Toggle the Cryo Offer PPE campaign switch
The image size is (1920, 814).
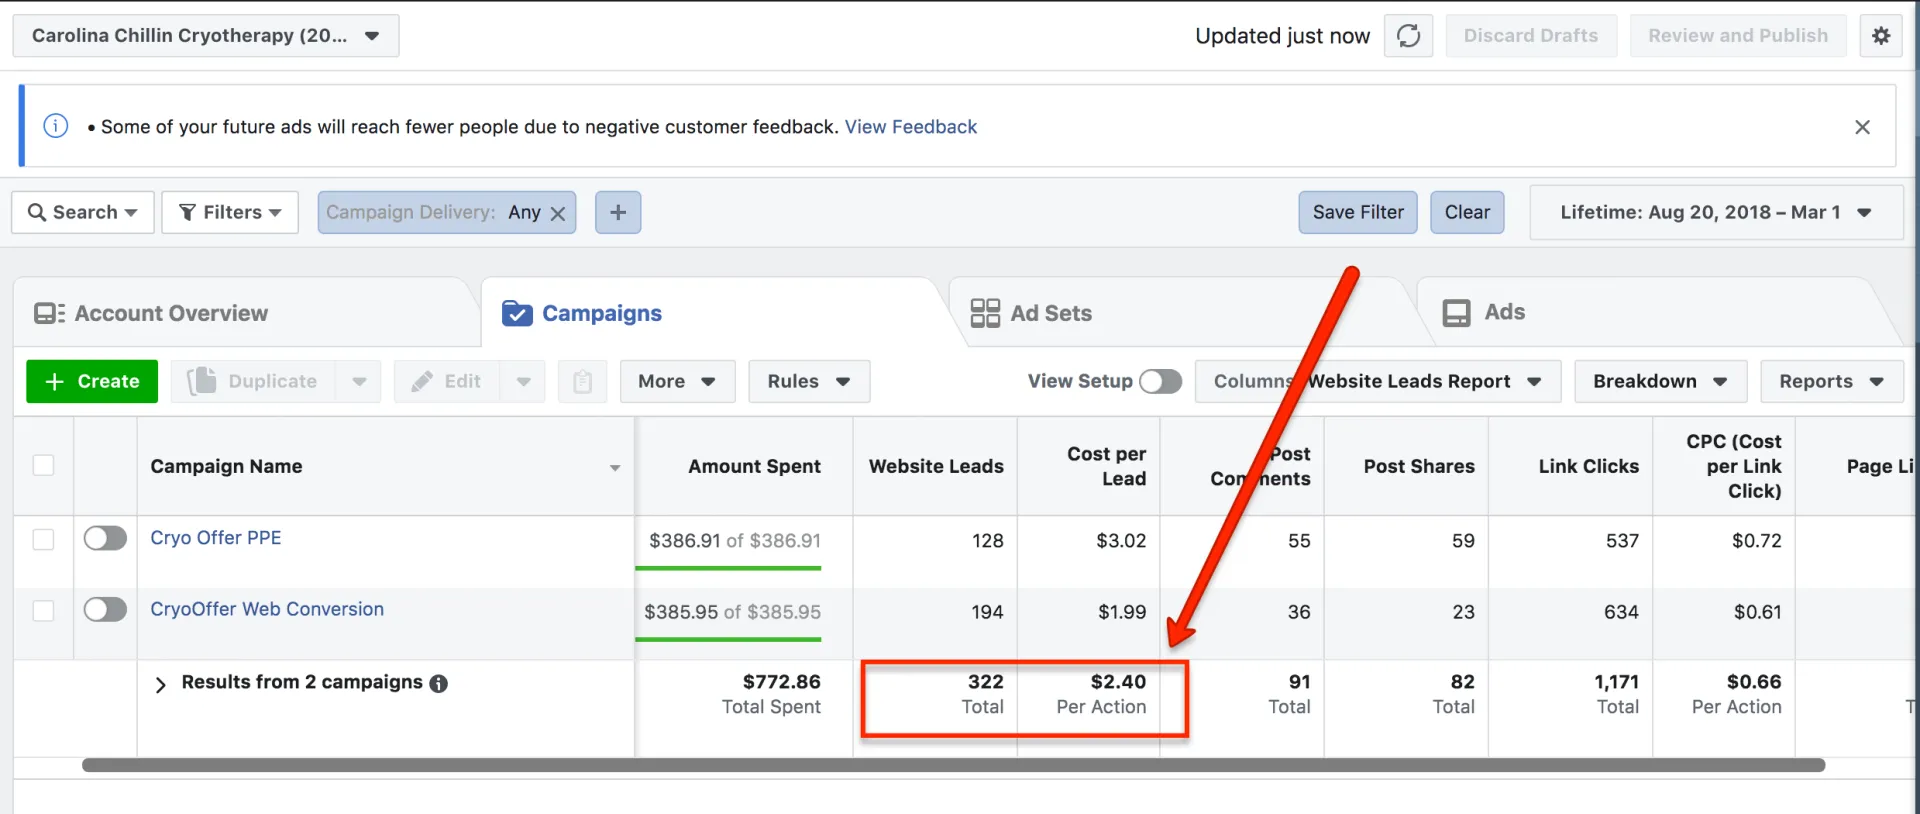click(x=105, y=538)
